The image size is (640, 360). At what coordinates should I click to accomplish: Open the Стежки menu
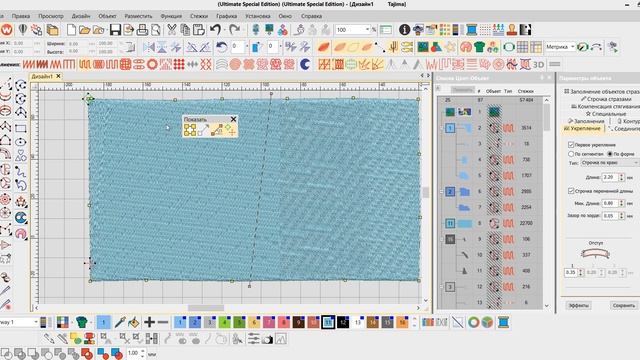pyautogui.click(x=199, y=16)
